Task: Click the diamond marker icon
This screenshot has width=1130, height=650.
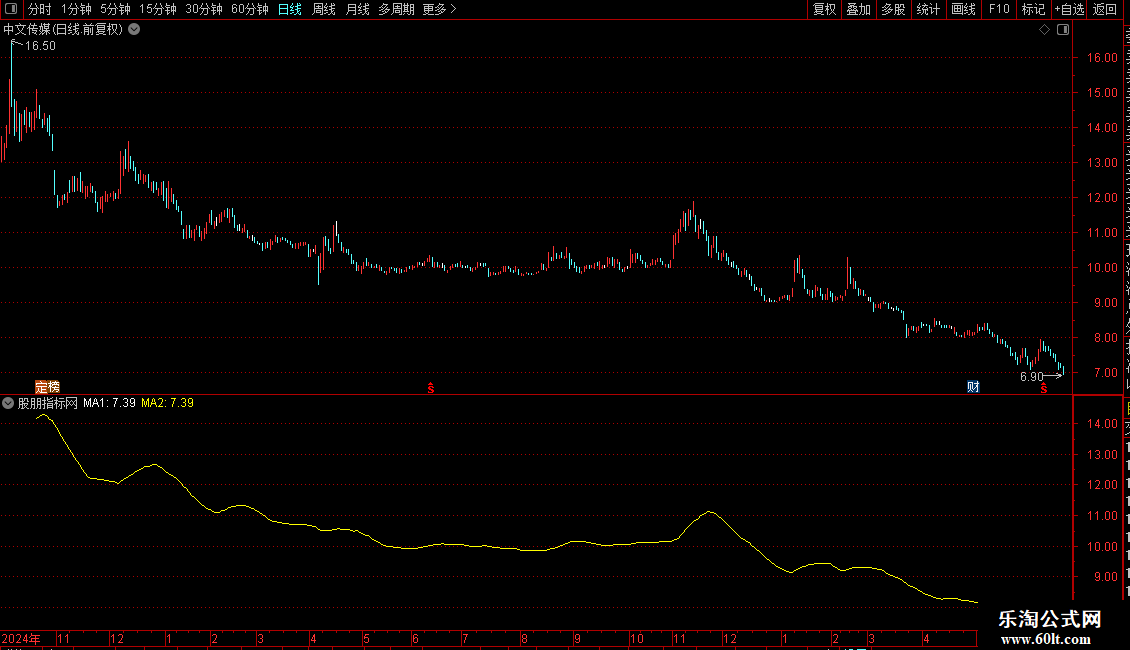Action: tap(1044, 30)
